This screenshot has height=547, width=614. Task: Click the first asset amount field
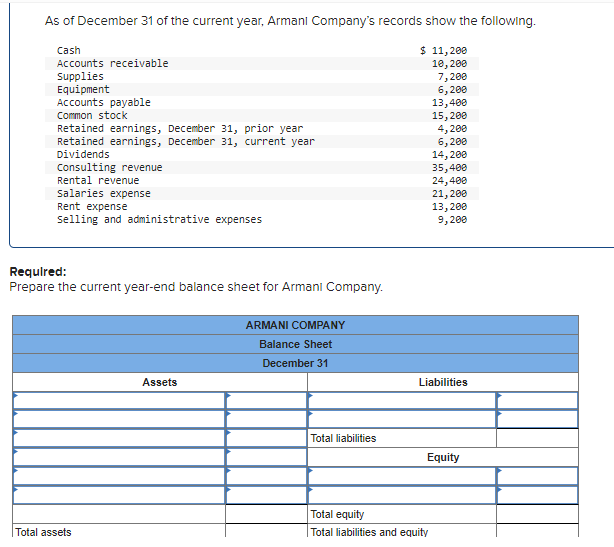[266, 401]
